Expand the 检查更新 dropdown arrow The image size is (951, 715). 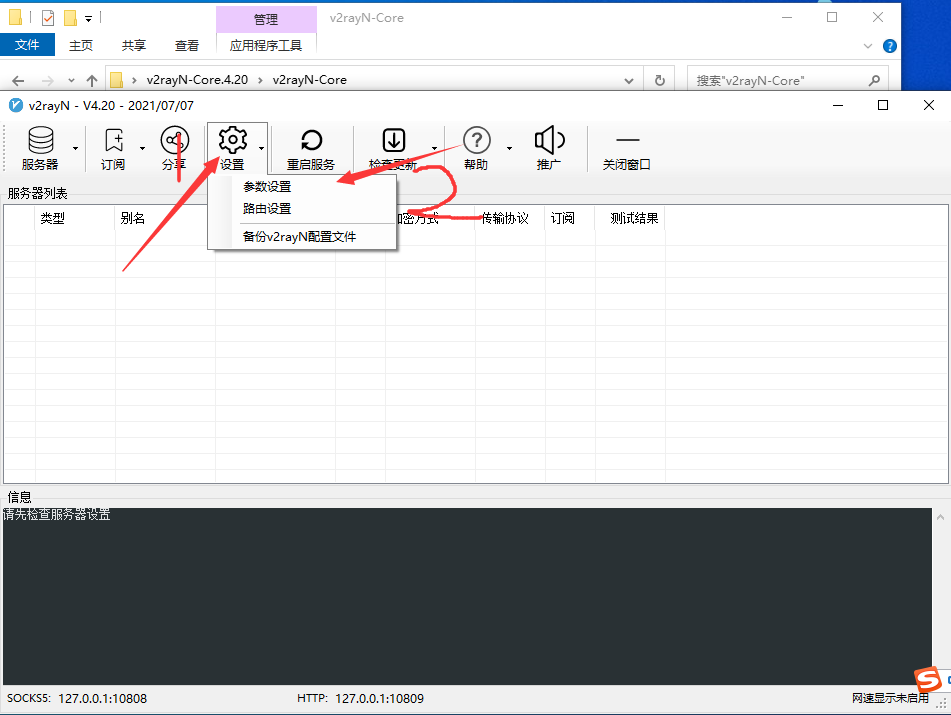(434, 149)
